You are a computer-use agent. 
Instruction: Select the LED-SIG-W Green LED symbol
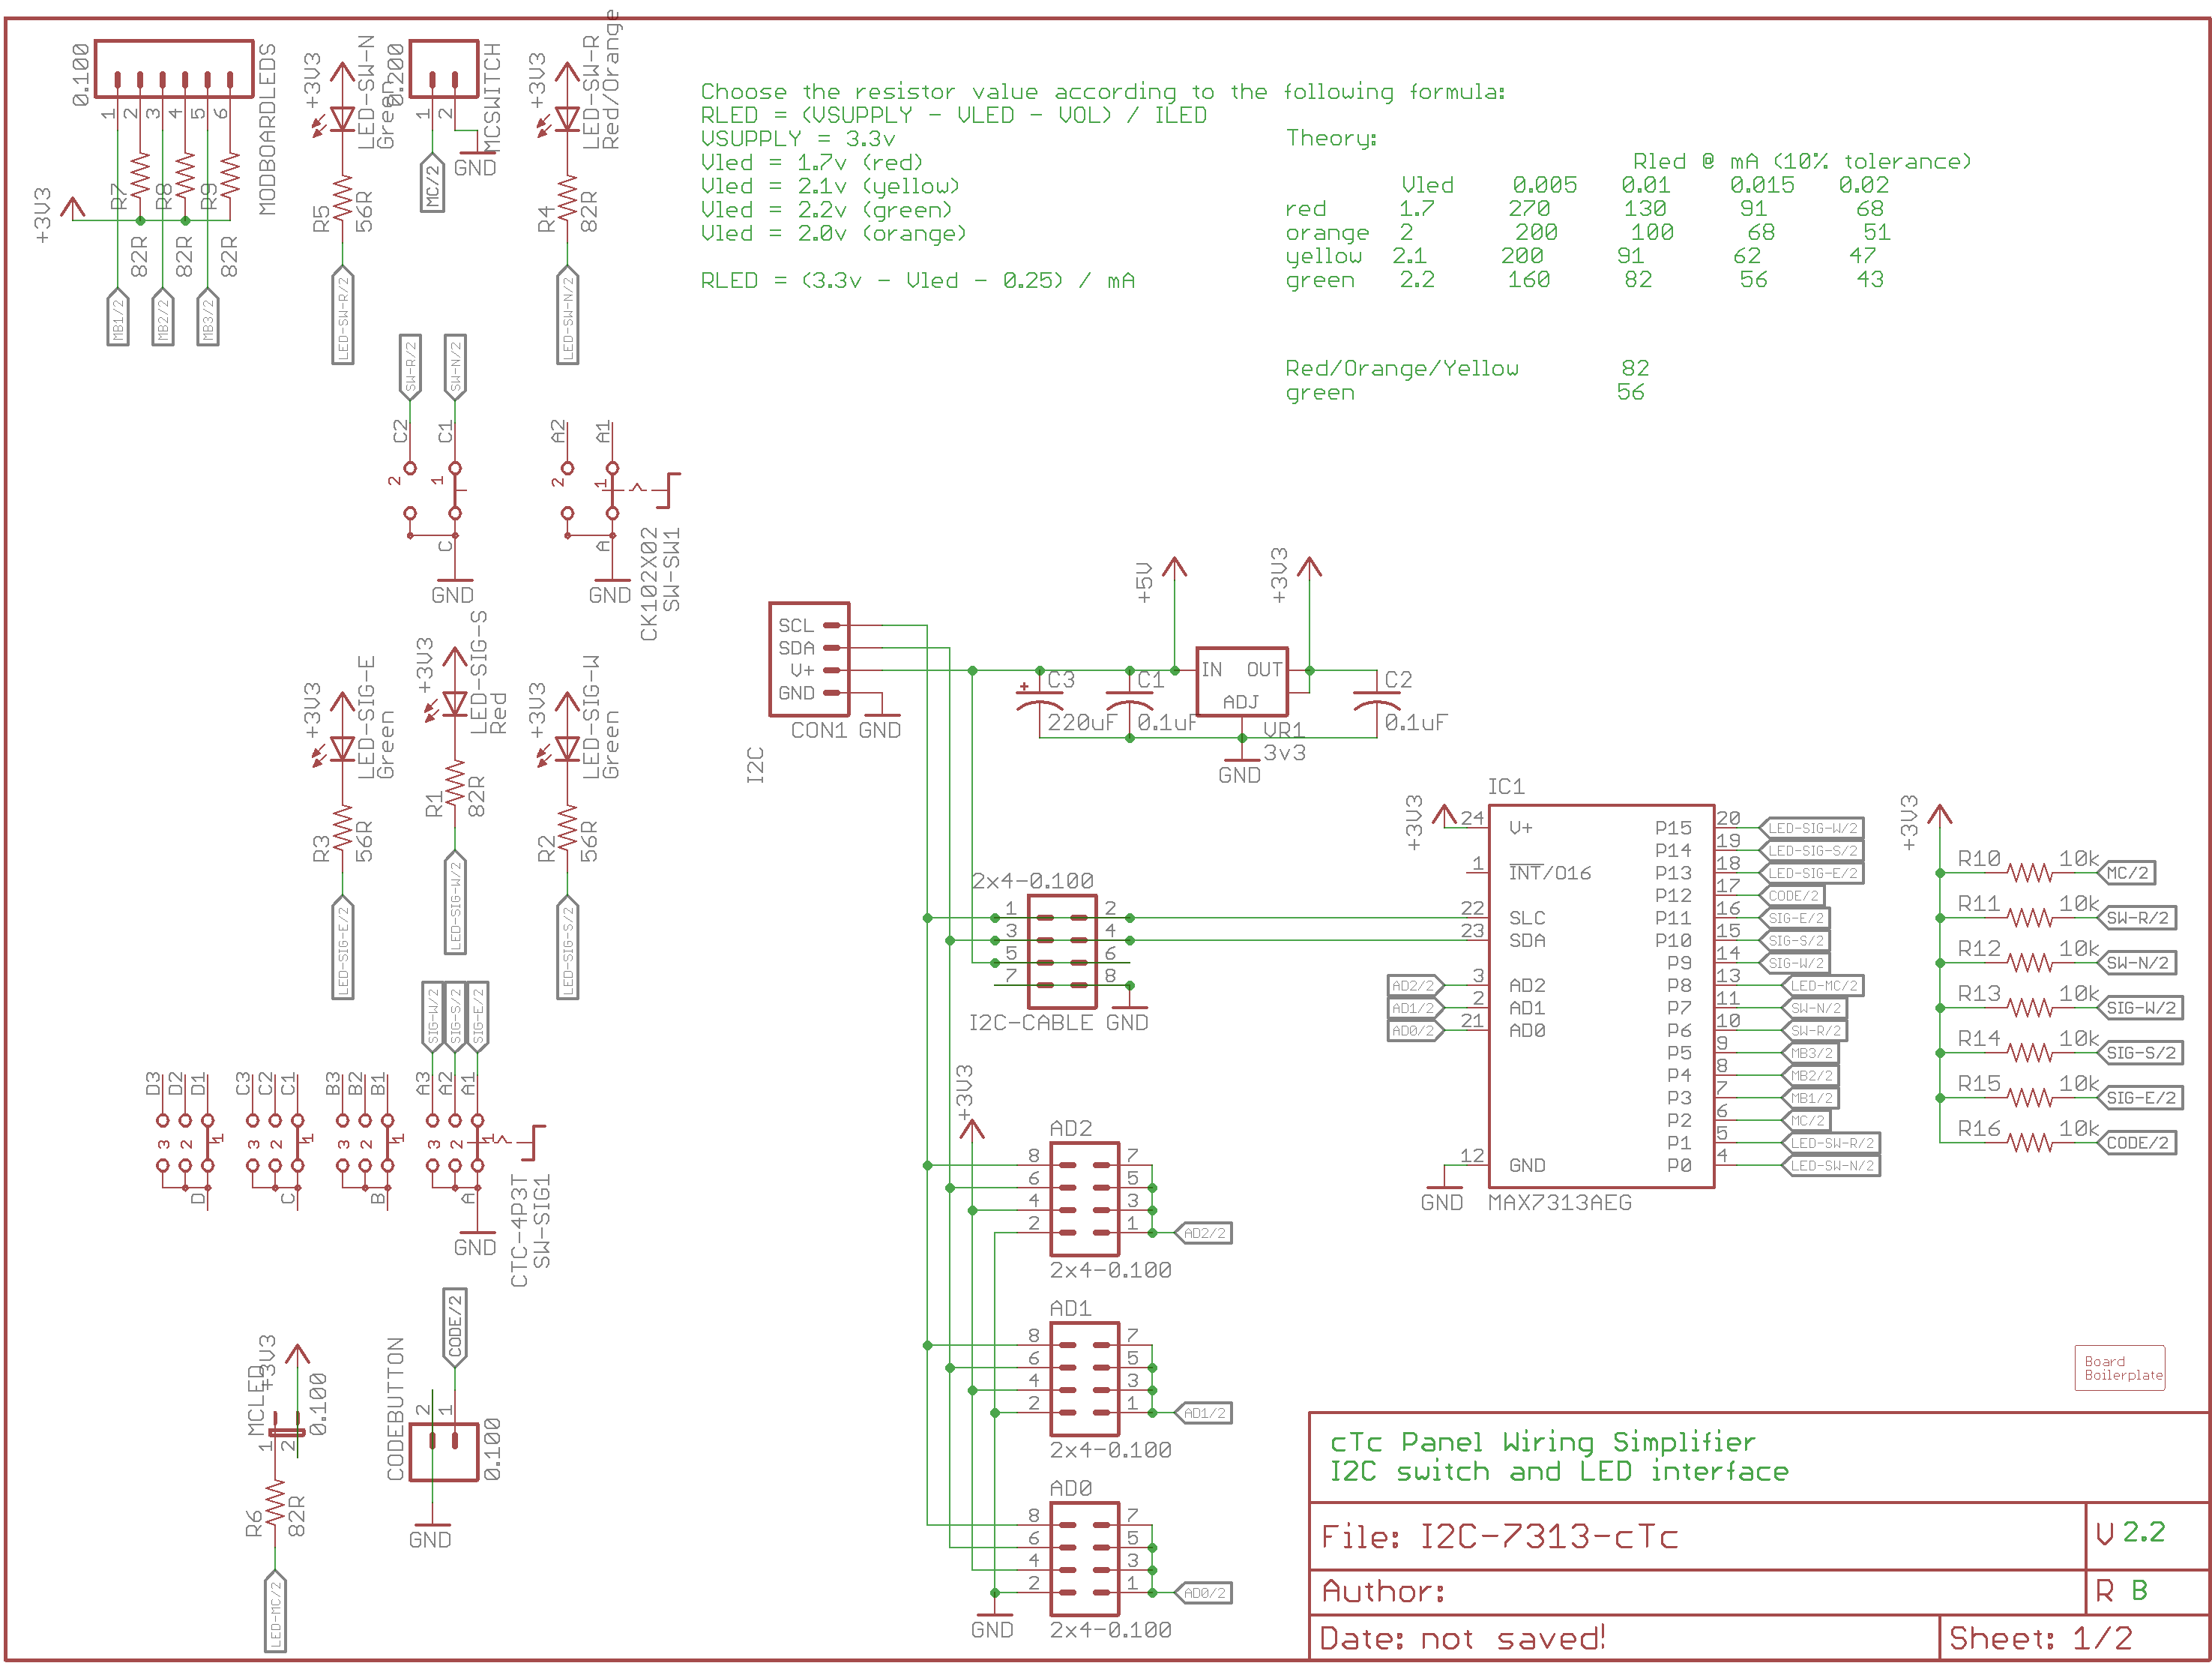563,749
